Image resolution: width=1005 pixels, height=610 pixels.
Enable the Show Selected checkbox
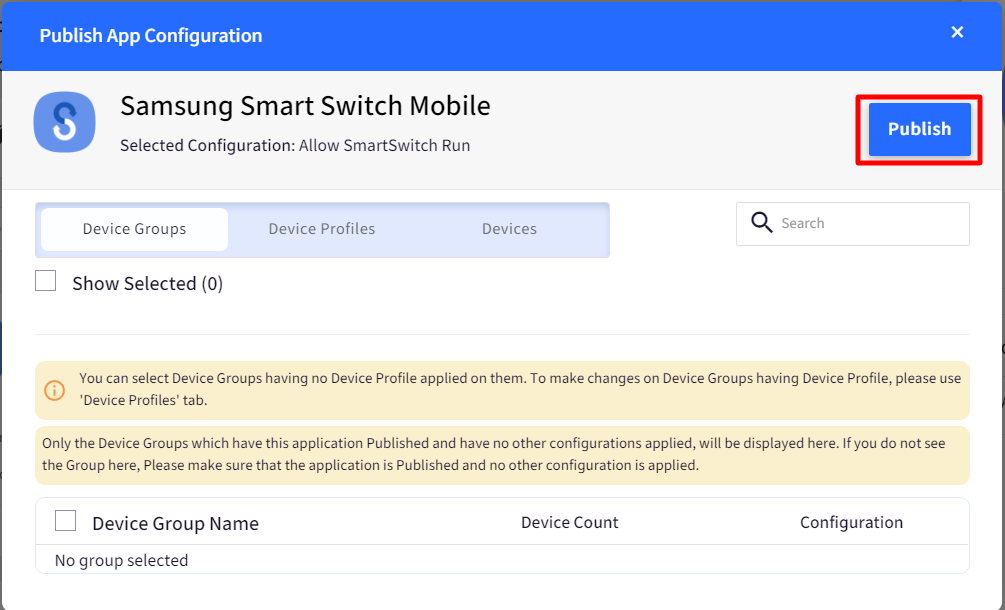tap(46, 282)
